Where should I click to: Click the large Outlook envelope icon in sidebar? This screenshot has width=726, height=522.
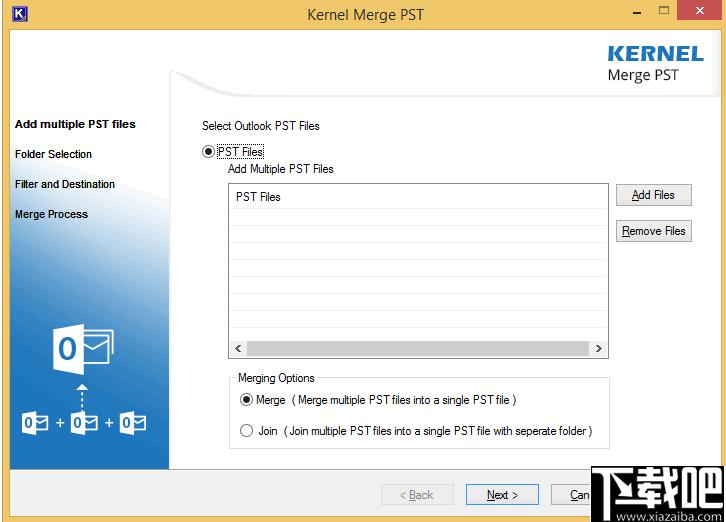[83, 348]
